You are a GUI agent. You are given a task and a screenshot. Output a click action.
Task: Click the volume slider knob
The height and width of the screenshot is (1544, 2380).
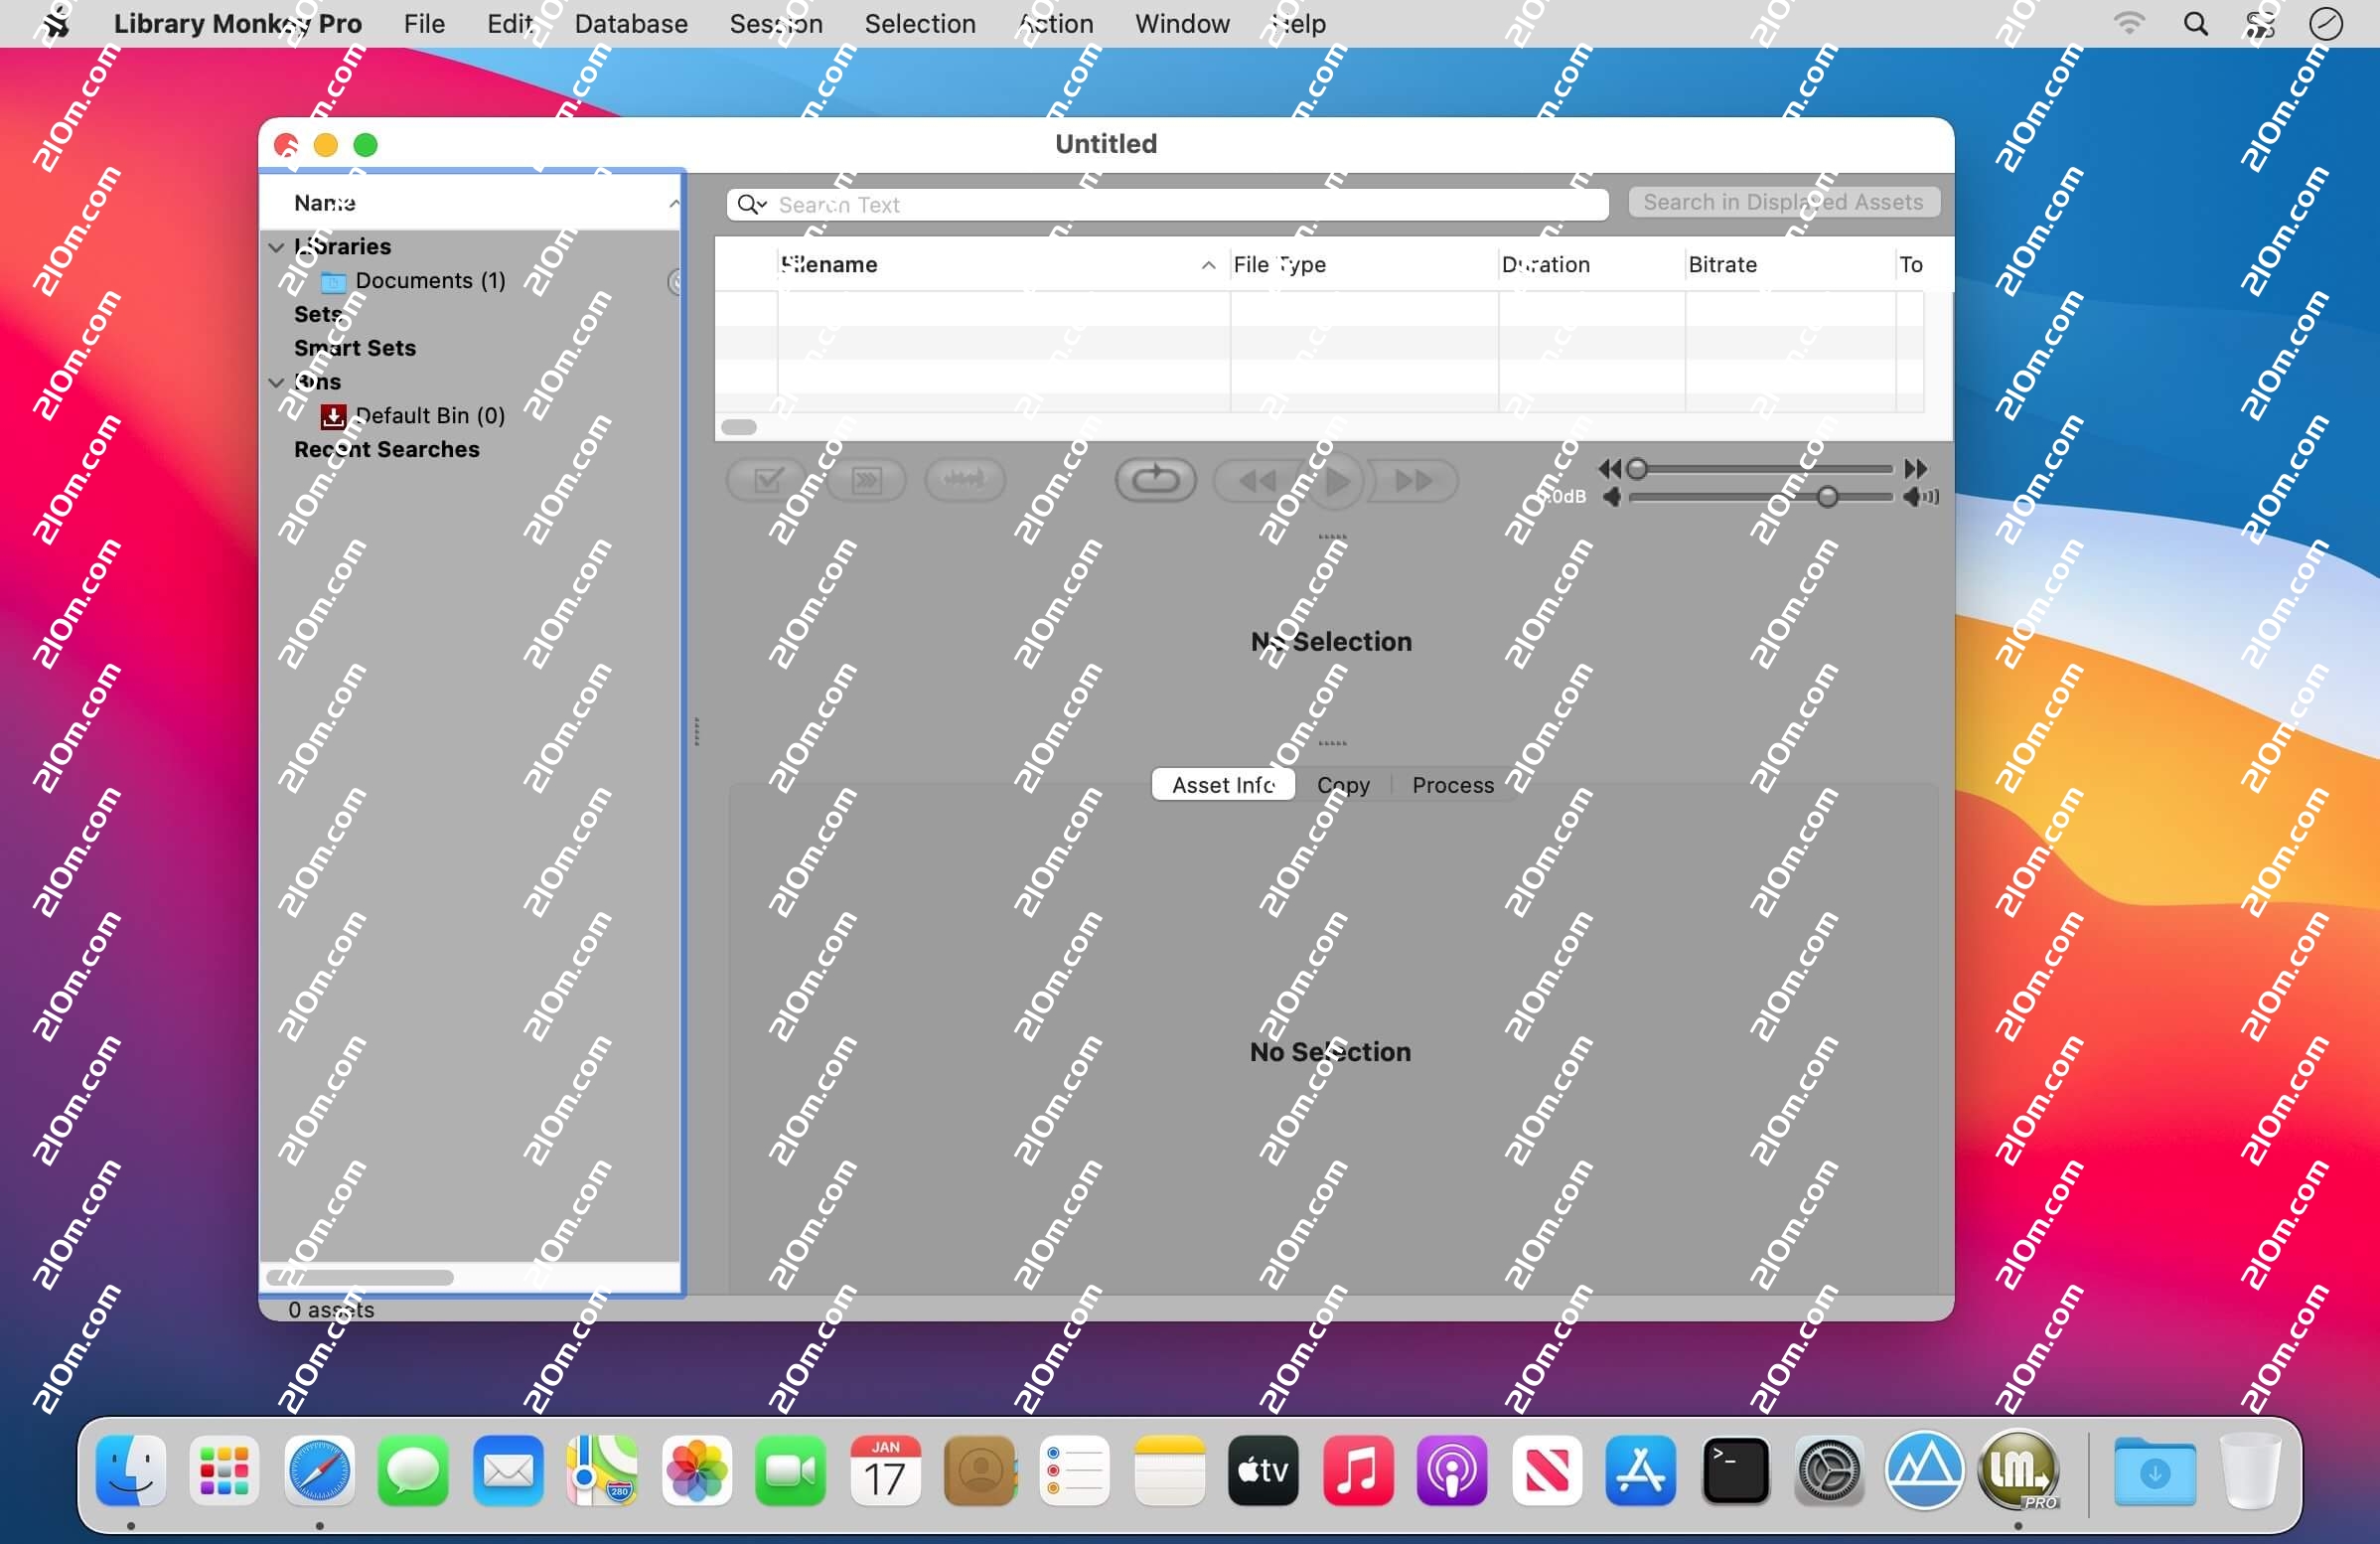(x=1827, y=497)
